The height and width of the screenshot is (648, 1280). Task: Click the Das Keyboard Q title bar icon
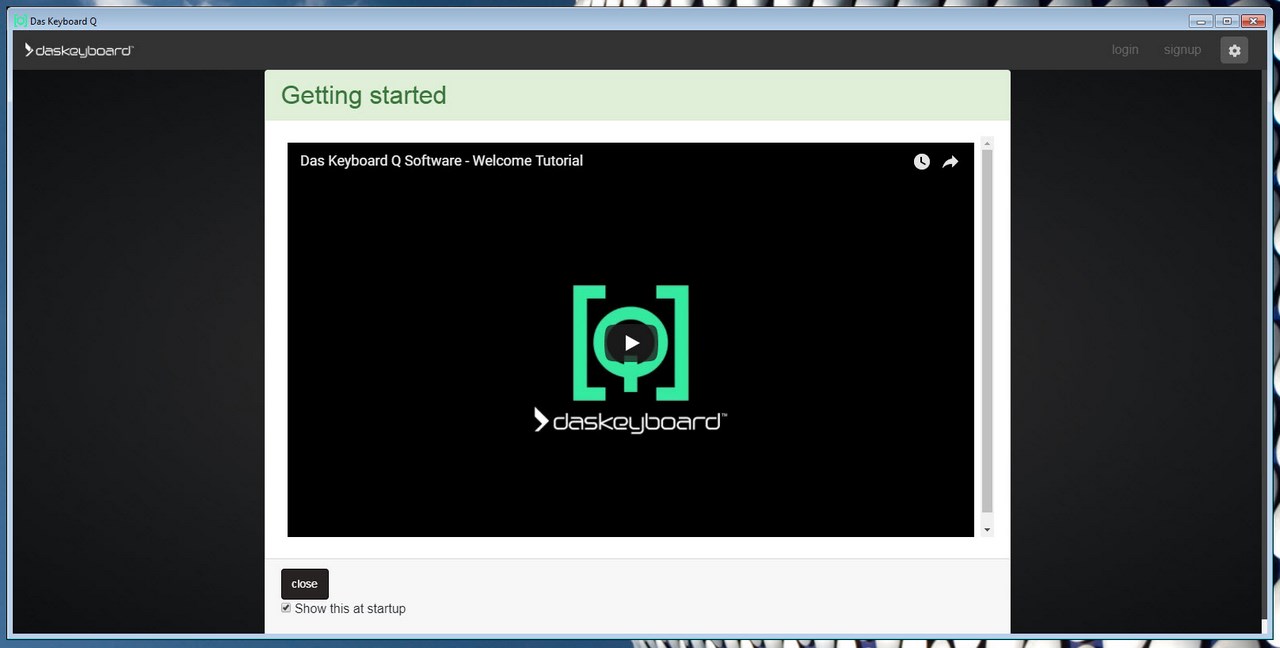[20, 21]
